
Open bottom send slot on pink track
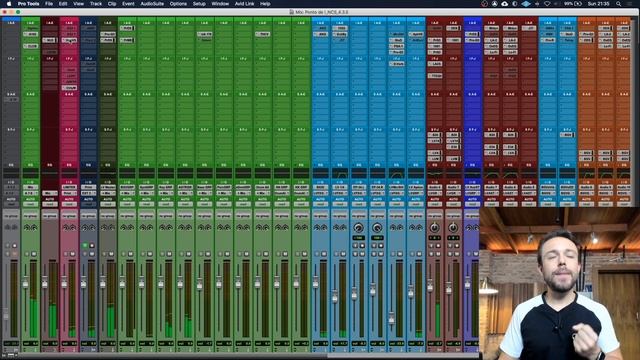click(x=69, y=88)
